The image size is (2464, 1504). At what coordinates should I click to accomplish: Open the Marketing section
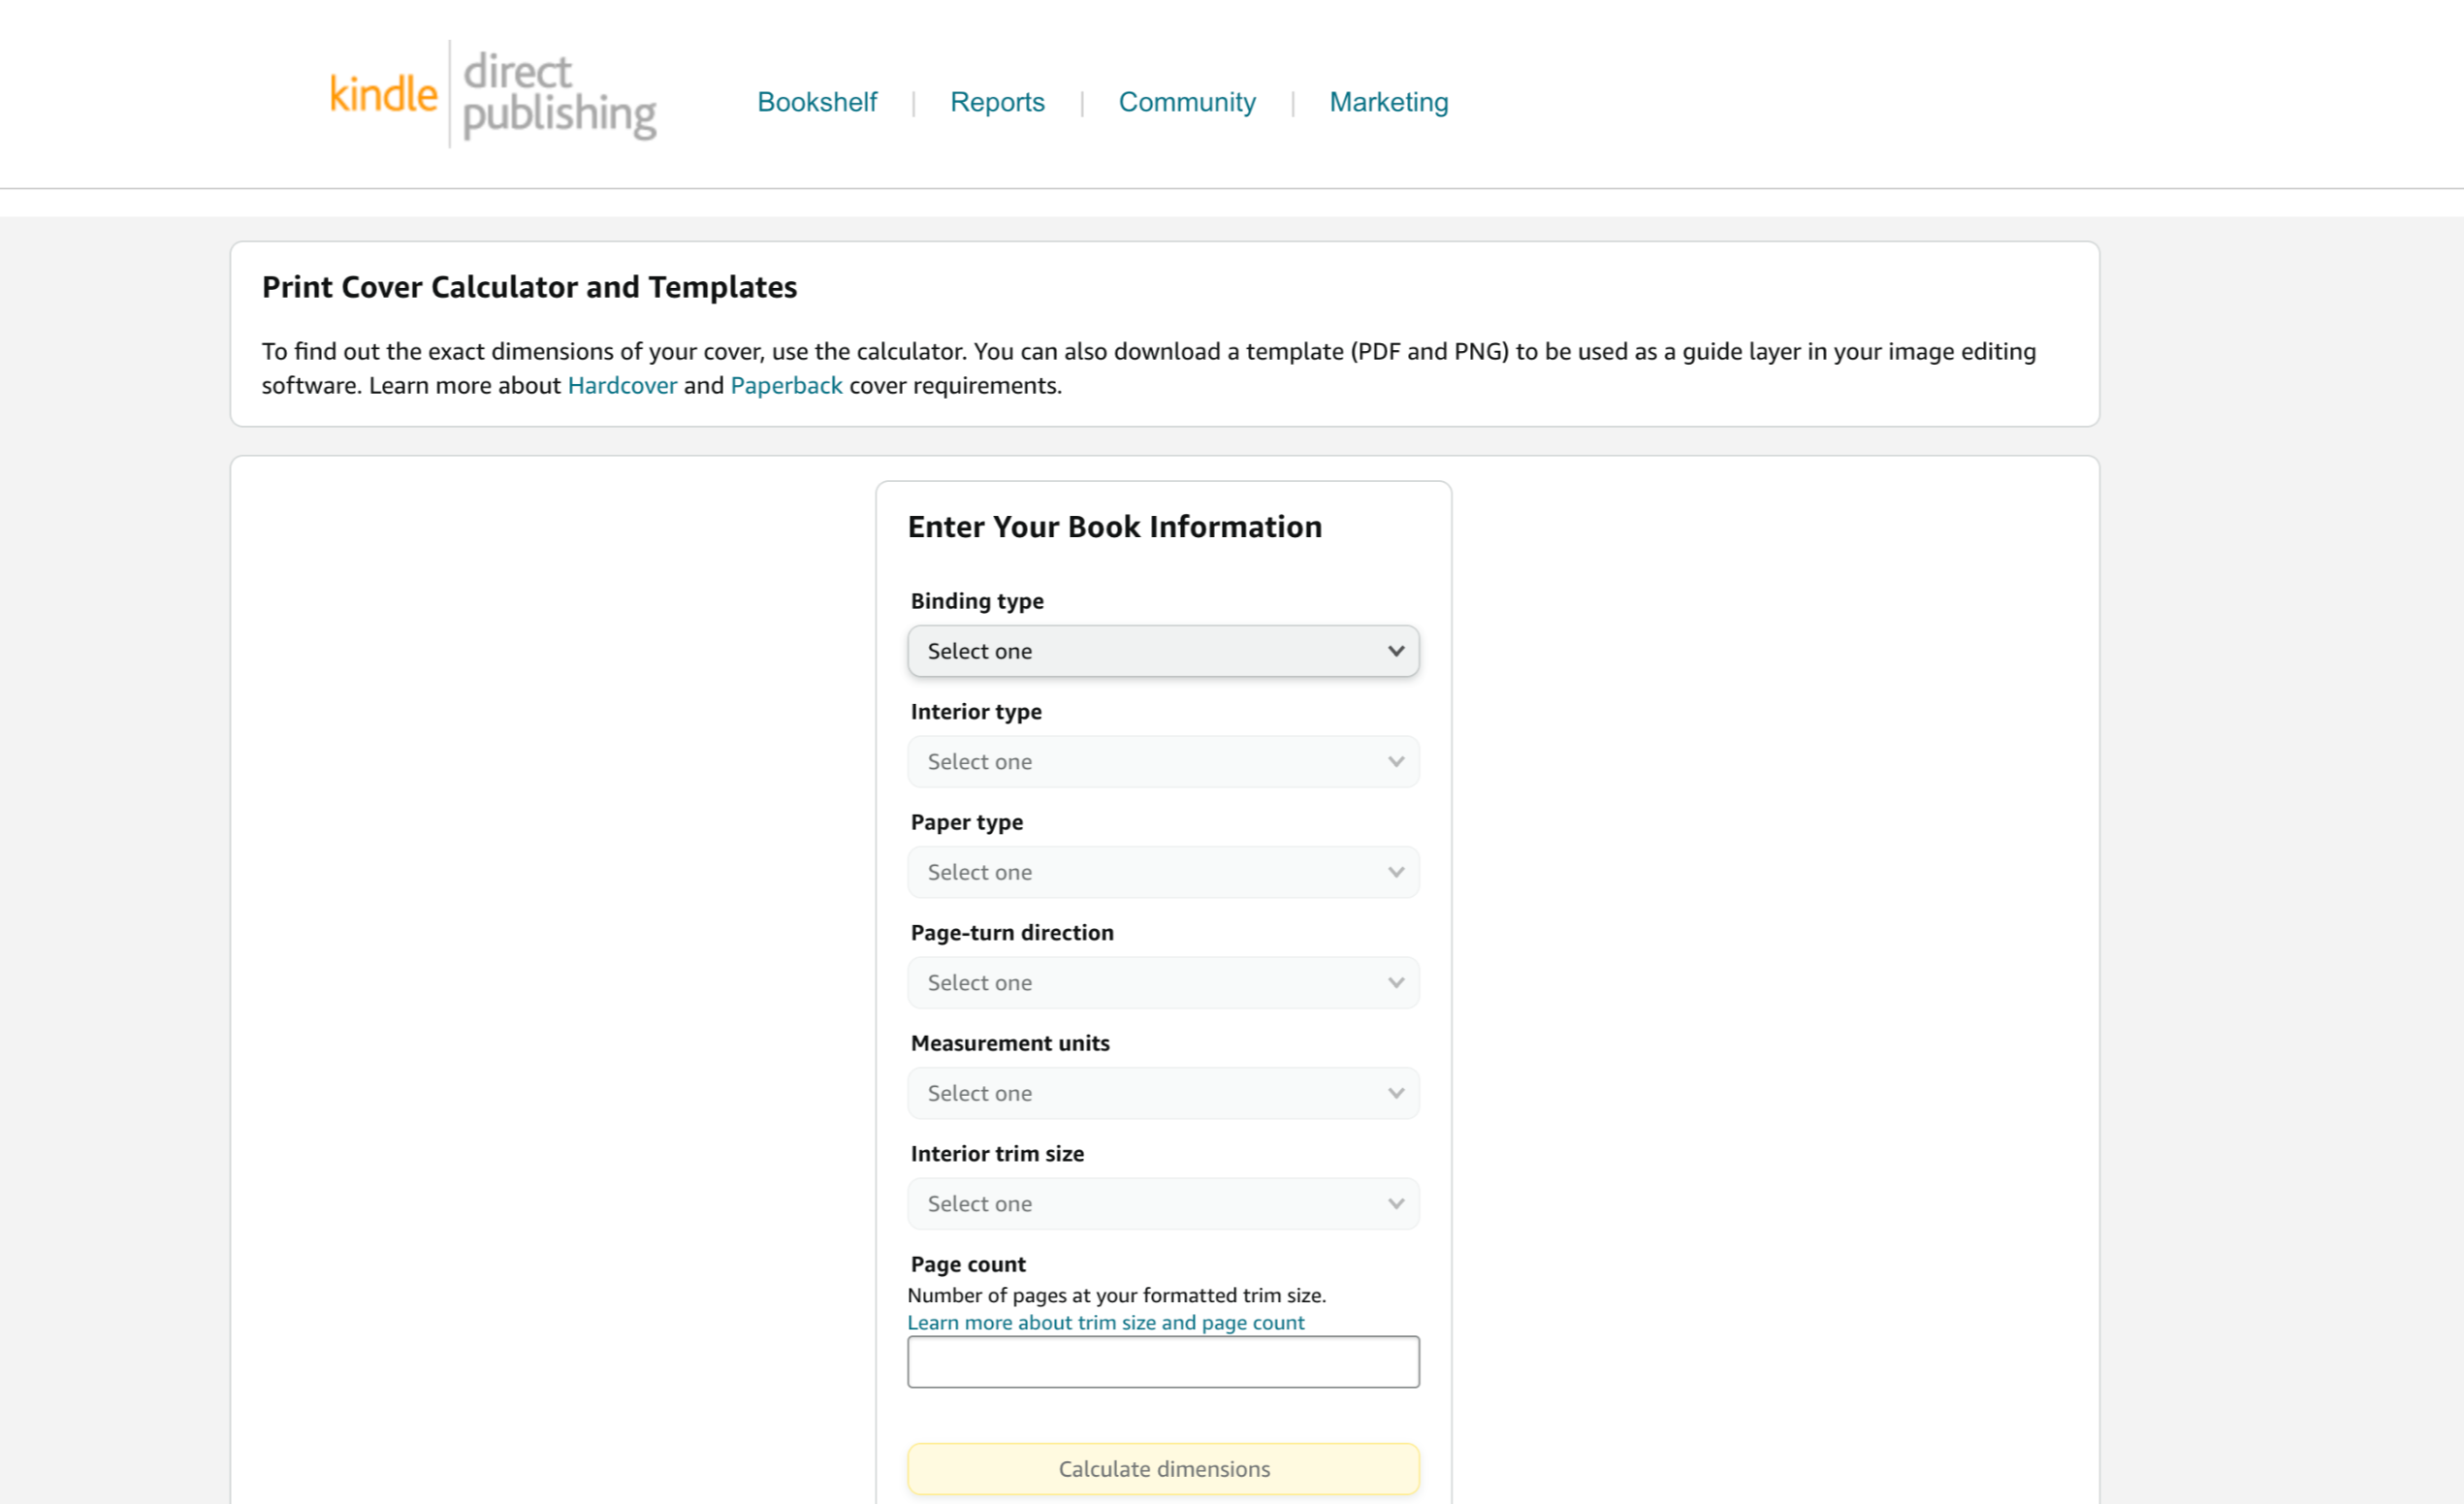(x=1388, y=102)
